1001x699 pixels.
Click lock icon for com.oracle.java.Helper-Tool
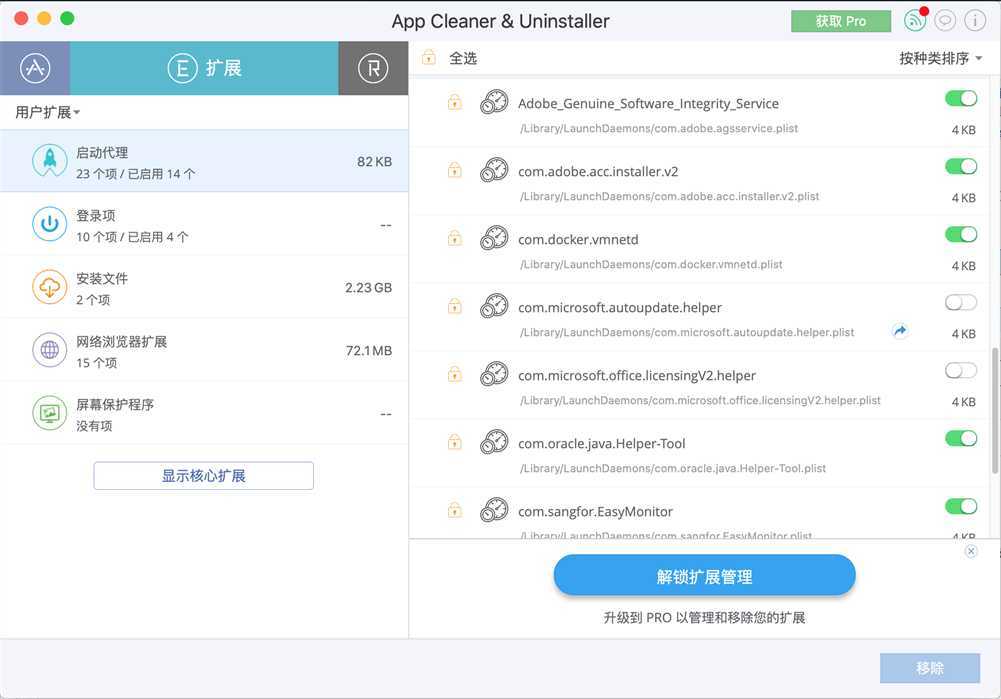pyautogui.click(x=455, y=442)
